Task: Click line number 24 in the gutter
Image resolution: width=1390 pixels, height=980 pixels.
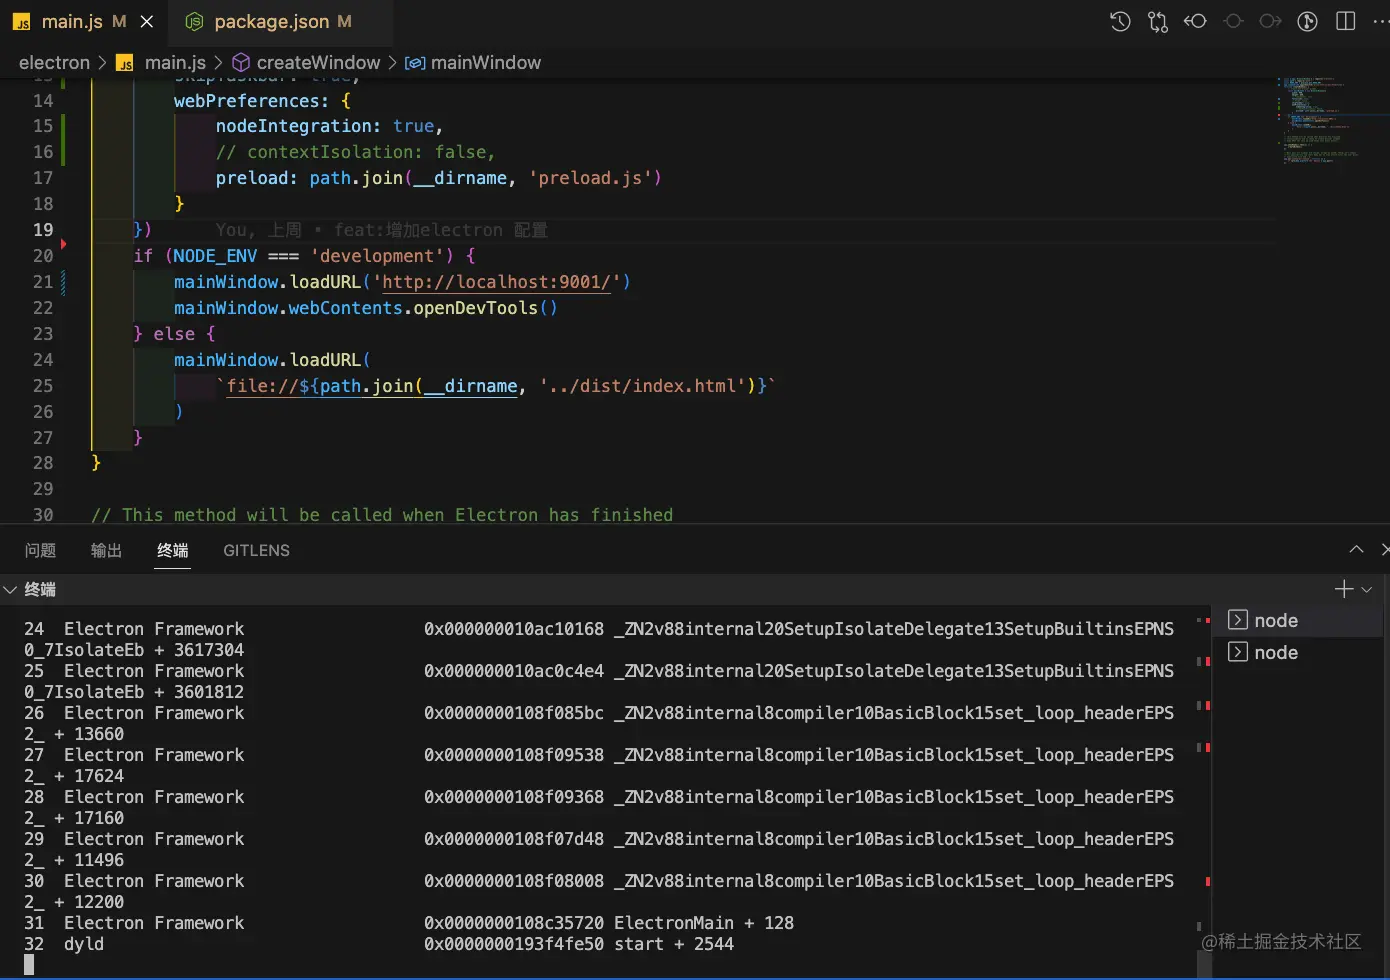Action: 43,360
